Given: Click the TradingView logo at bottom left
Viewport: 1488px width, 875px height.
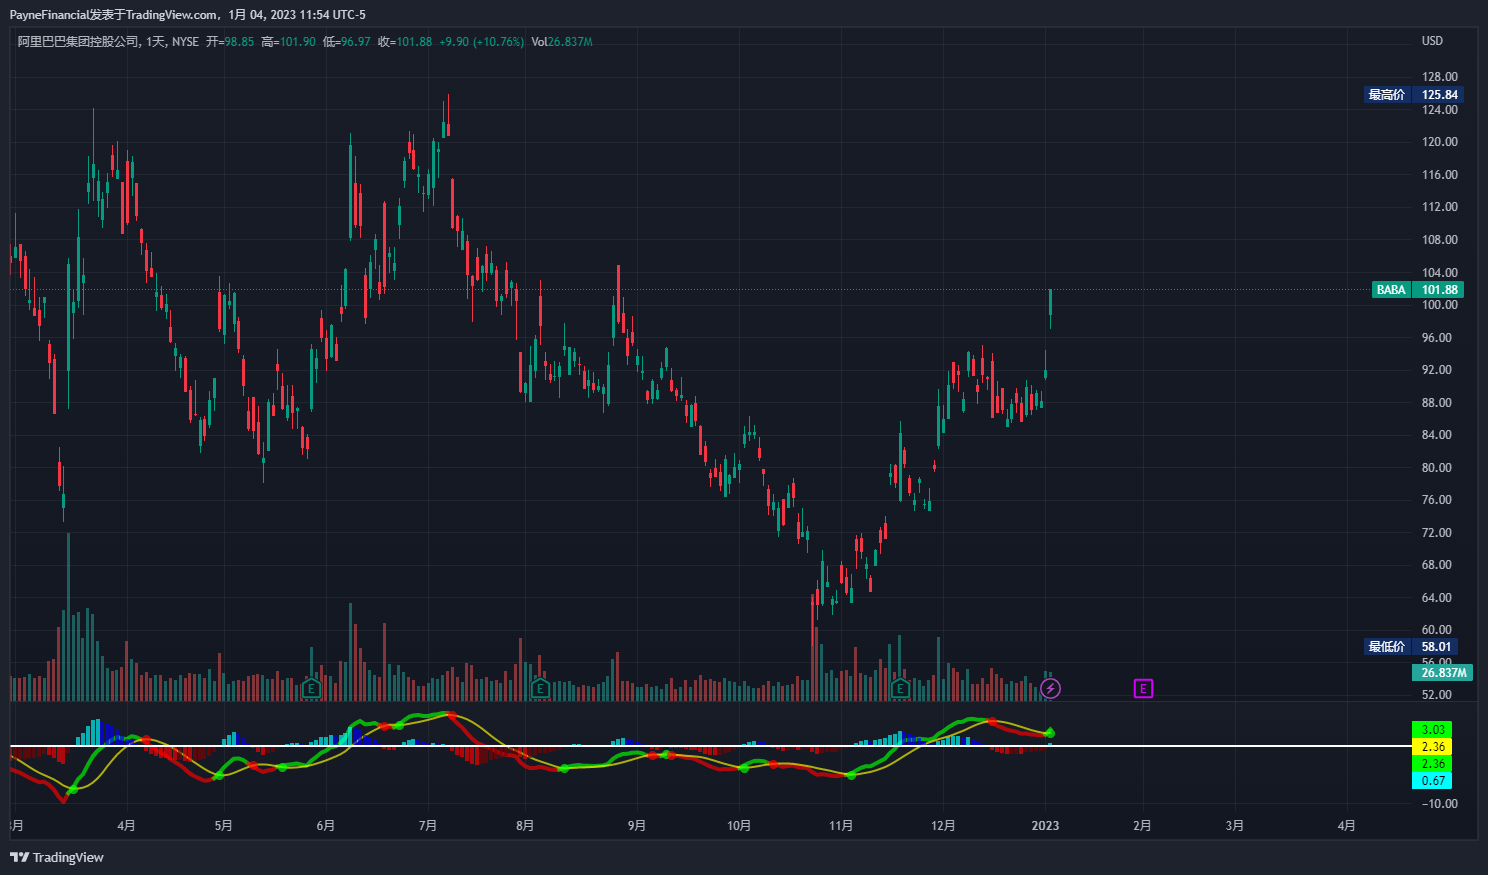Looking at the screenshot, I should [57, 857].
